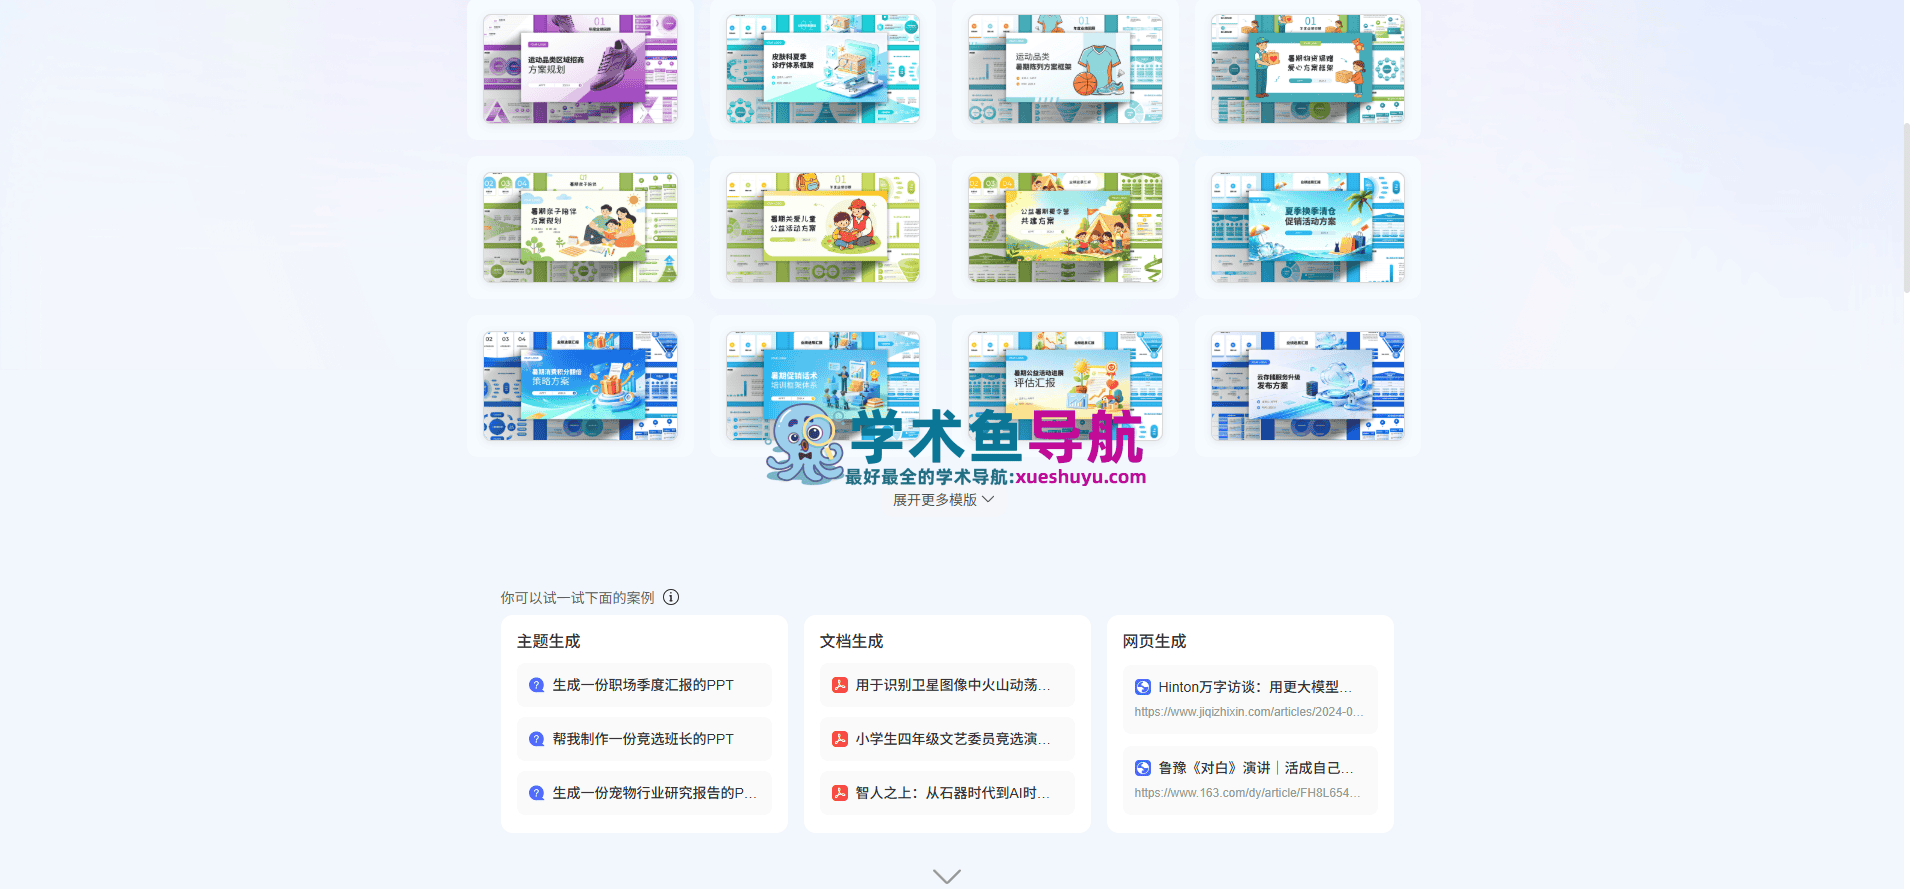This screenshot has width=1910, height=889.
Task: Expand more templates via 展开更多模版
Action: pyautogui.click(x=943, y=500)
